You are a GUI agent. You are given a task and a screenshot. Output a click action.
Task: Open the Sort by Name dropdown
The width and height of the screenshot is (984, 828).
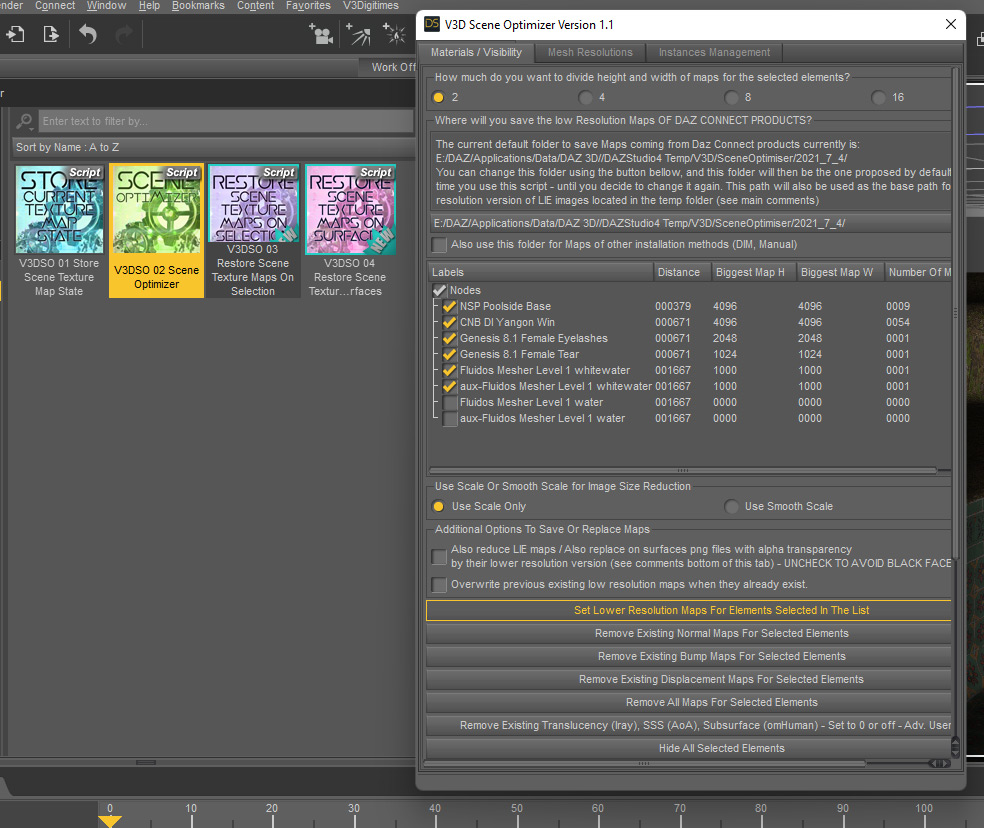tap(213, 148)
